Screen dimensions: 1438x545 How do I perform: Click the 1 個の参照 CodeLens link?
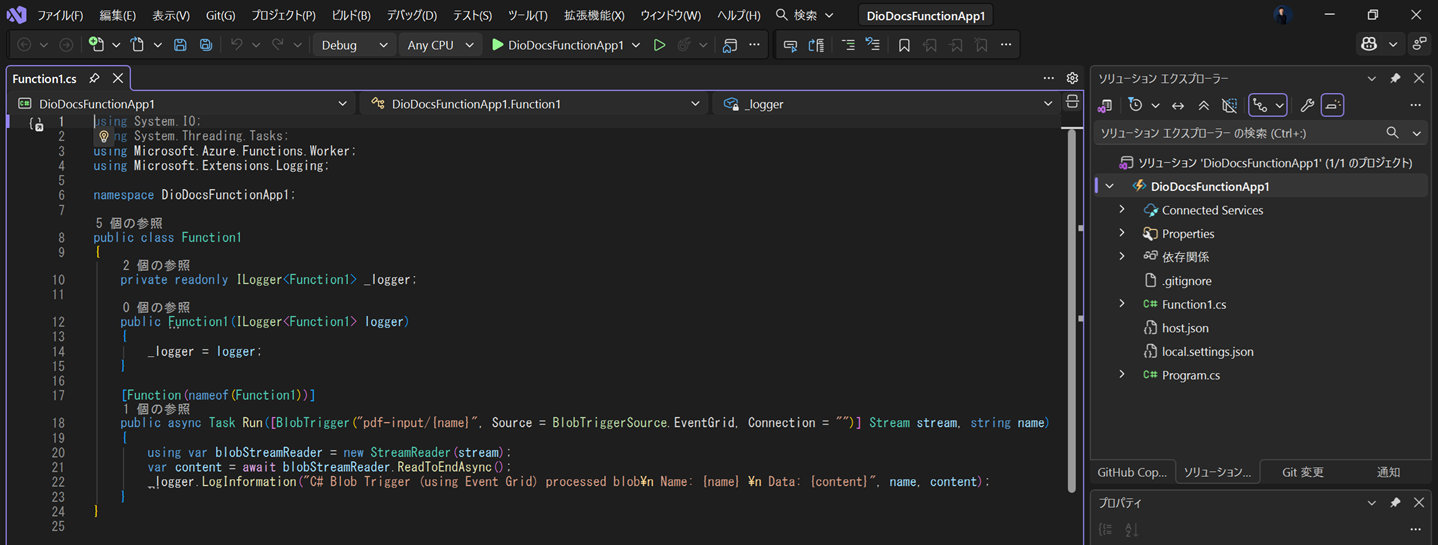[156, 409]
